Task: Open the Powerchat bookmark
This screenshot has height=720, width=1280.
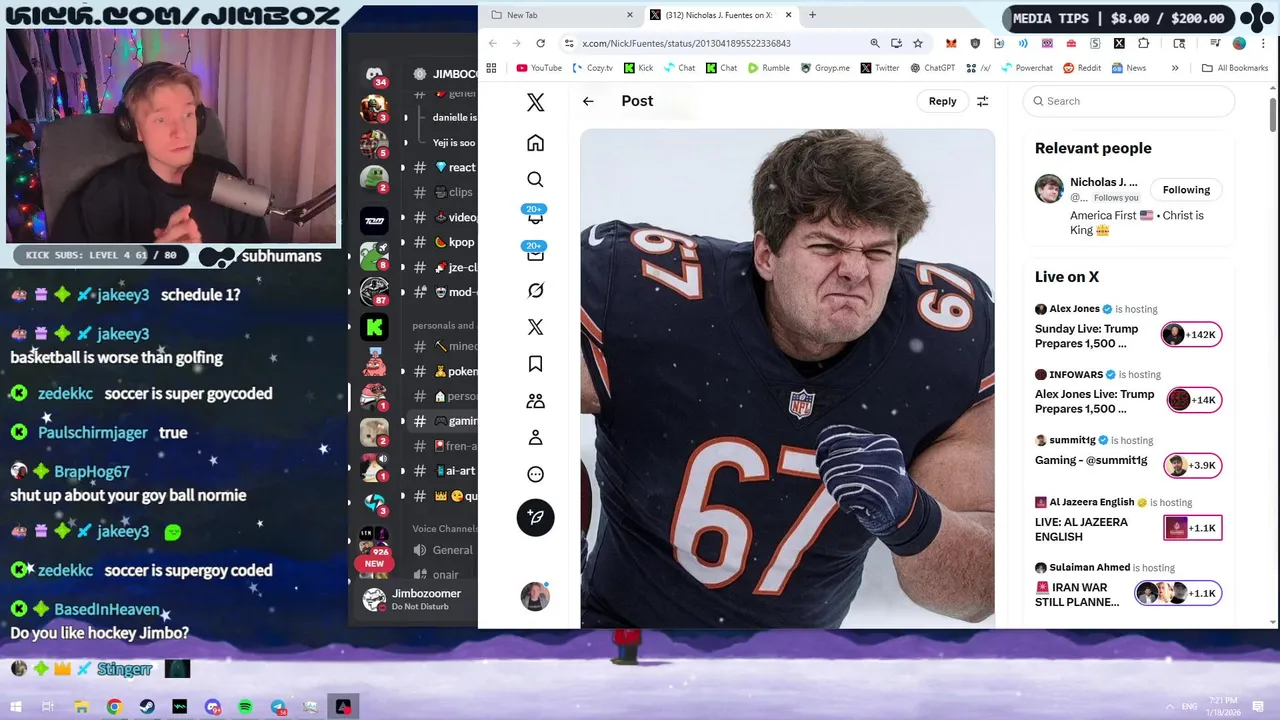Action: coord(1026,68)
